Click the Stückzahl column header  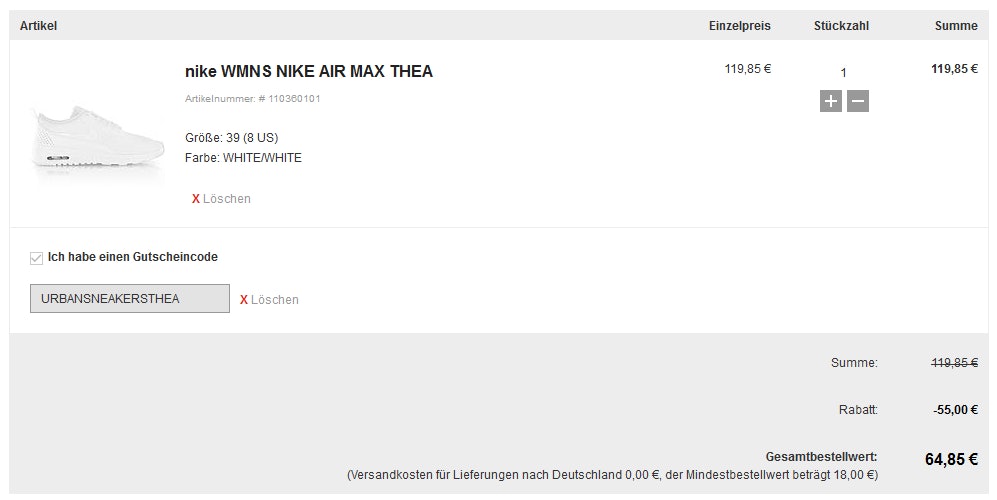point(841,26)
